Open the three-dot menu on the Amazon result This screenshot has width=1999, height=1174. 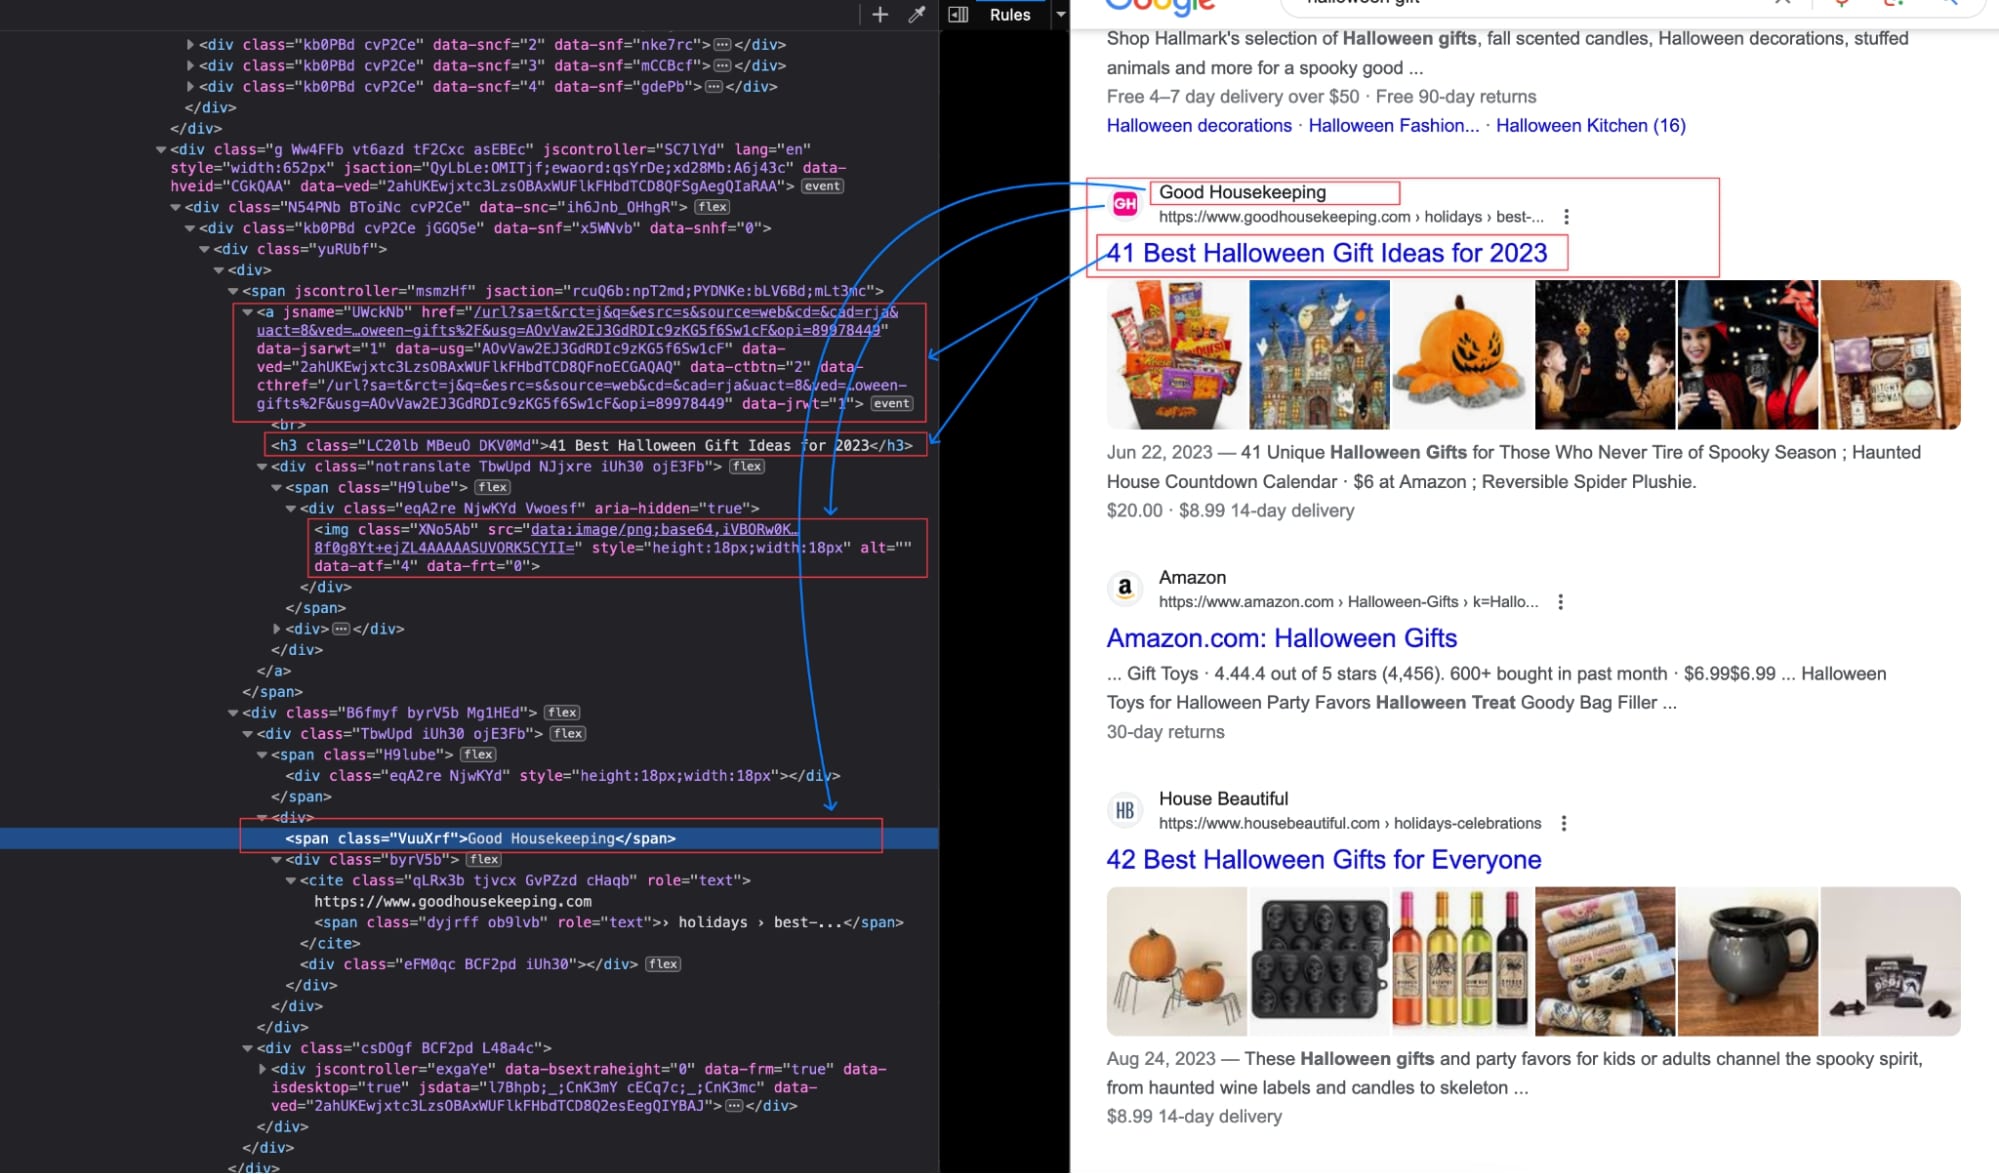[x=1562, y=602]
